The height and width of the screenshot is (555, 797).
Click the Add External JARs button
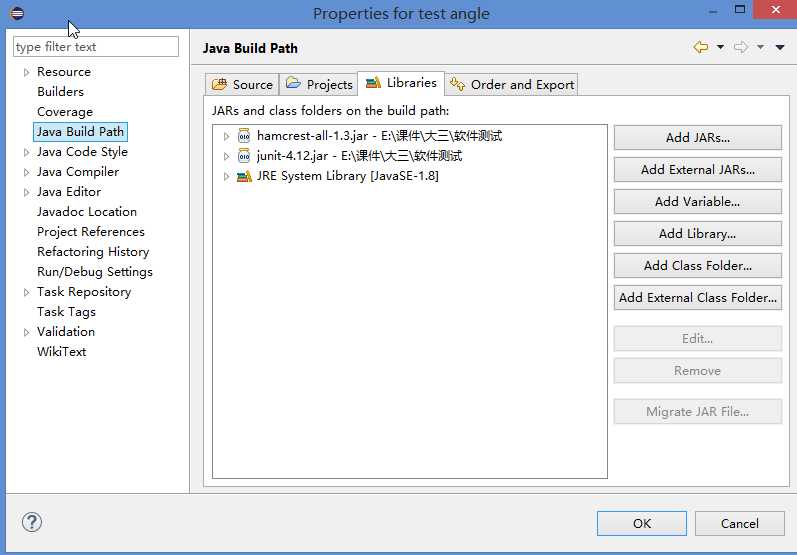[697, 170]
